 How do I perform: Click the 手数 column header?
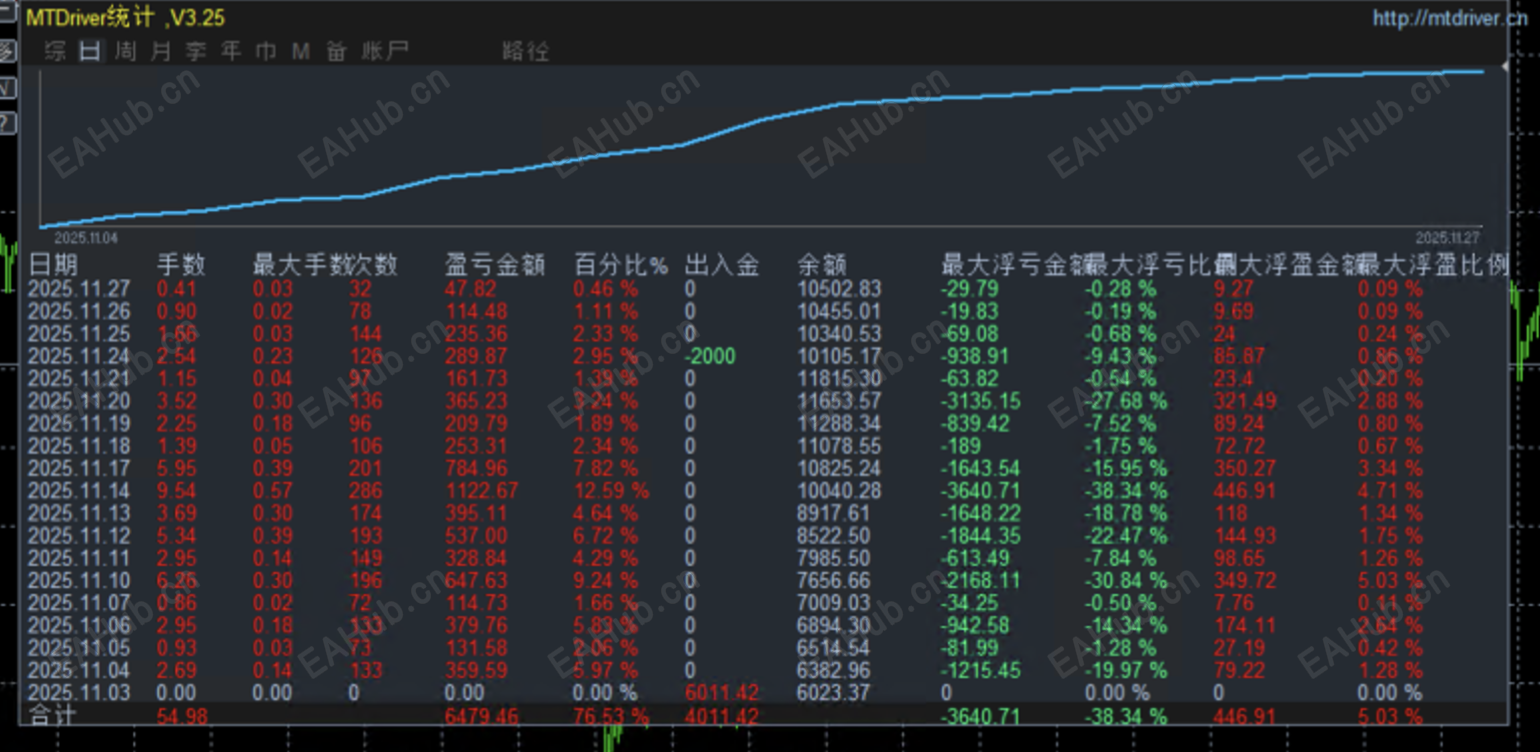181,265
